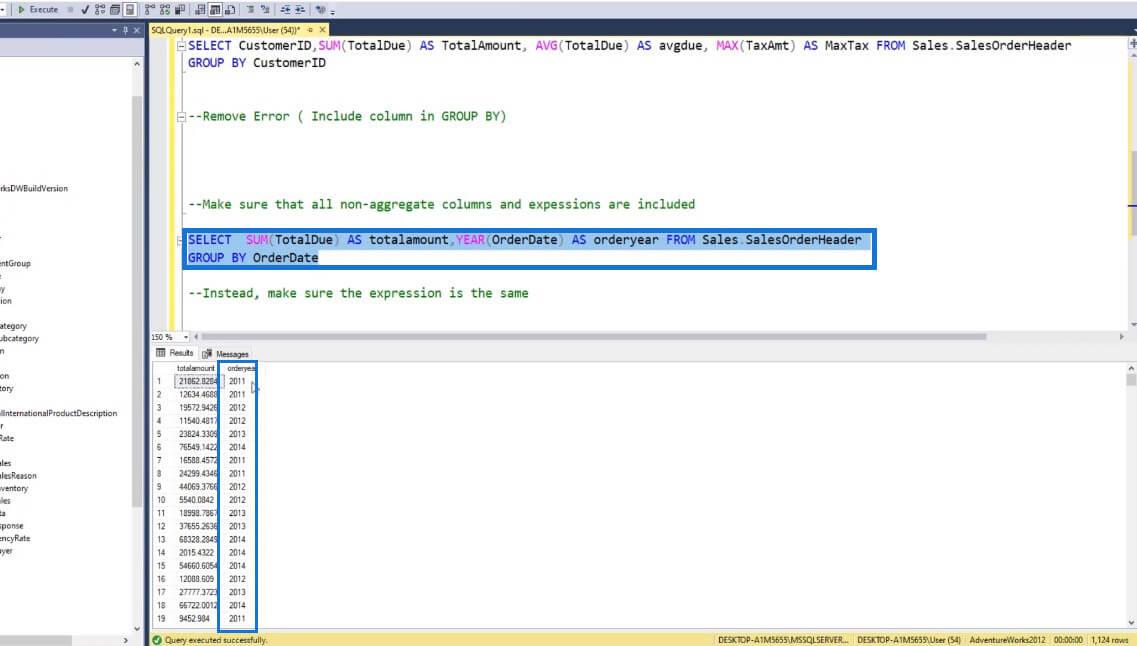Click the Object Explorer scroll down arrow

coord(137,629)
